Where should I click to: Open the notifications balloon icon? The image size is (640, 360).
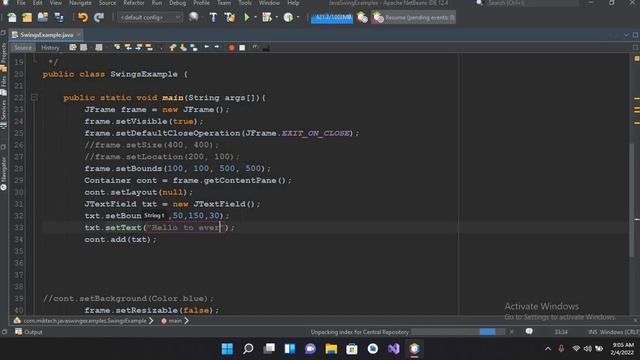[529, 331]
